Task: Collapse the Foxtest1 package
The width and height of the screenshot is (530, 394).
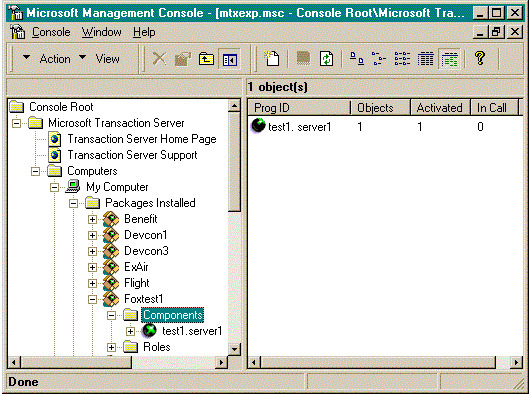Action: [92, 299]
